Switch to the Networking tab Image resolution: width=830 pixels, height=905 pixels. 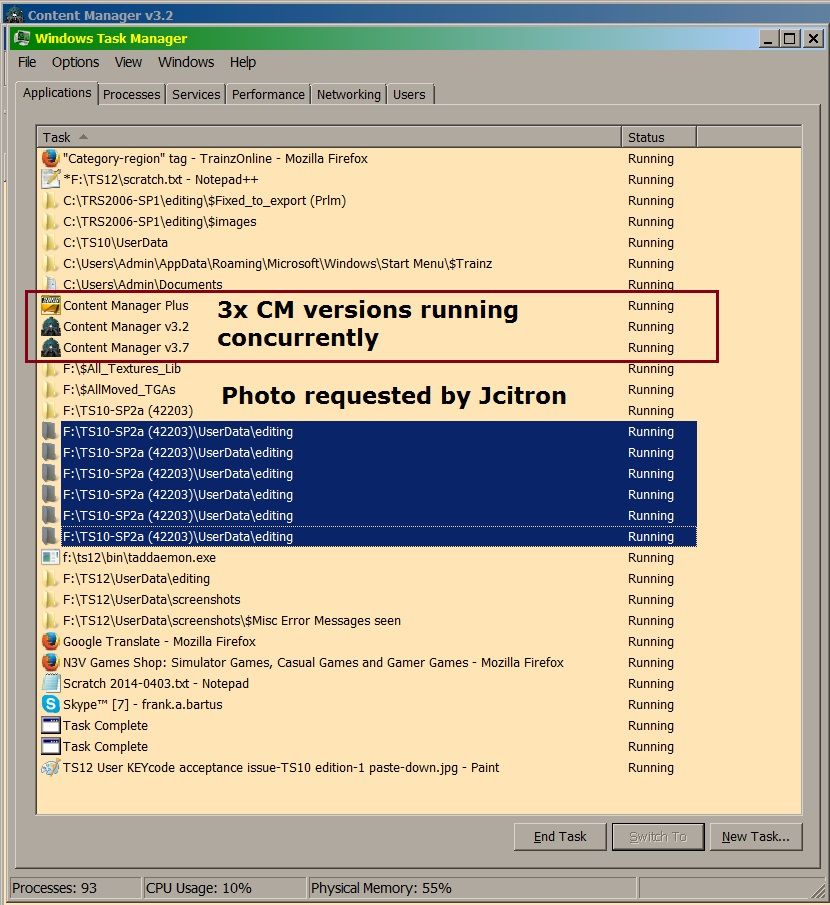point(349,94)
